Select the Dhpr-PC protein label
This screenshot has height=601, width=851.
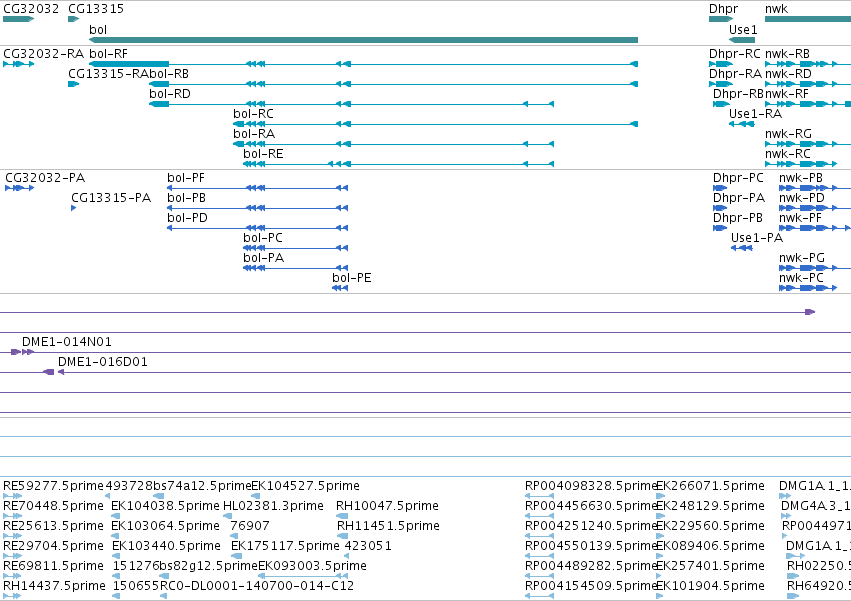tap(738, 178)
